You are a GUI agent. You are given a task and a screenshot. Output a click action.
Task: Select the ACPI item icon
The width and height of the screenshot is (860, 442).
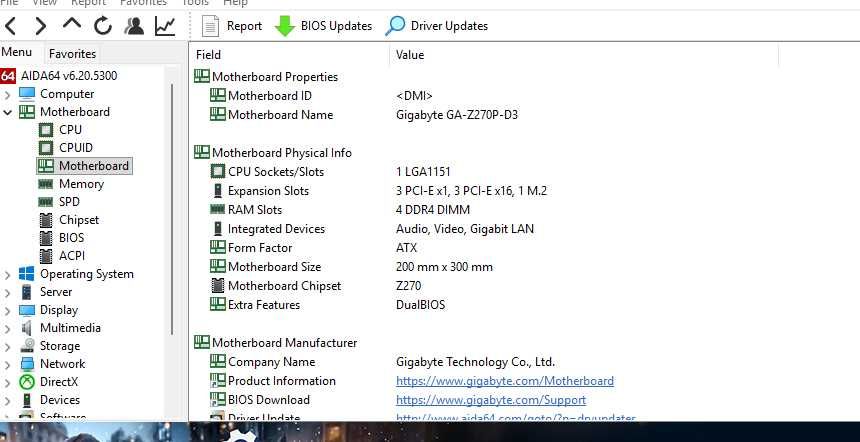coord(46,256)
